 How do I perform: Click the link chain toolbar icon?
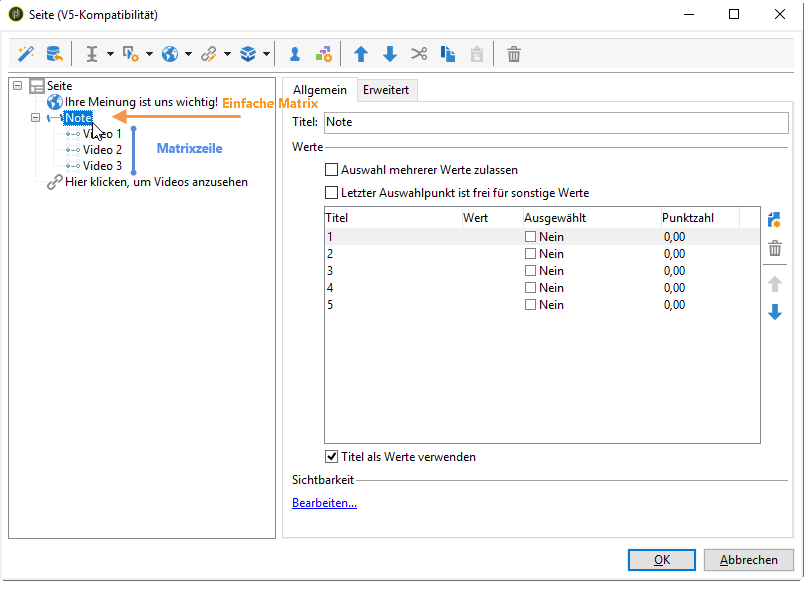pyautogui.click(x=209, y=54)
